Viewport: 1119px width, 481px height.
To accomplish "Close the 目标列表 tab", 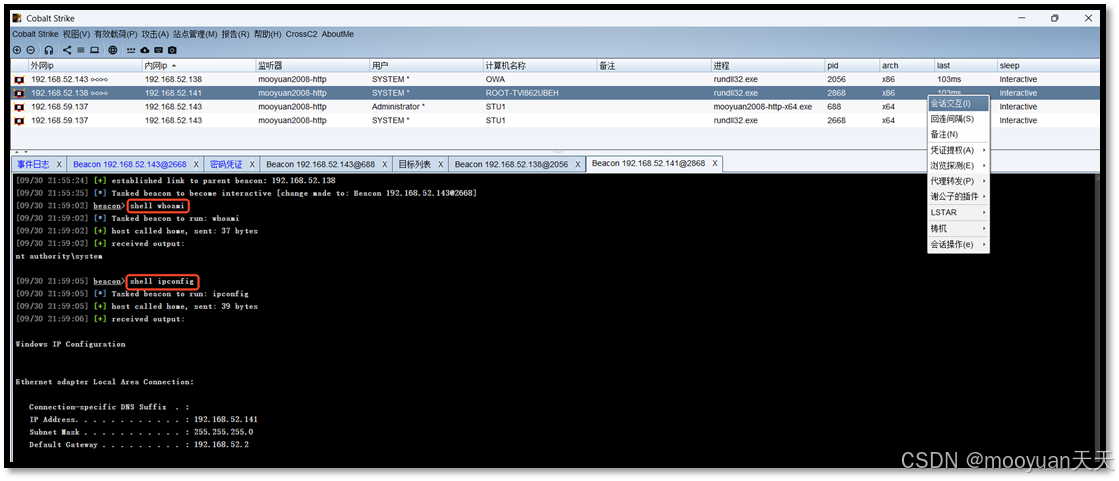I will [440, 164].
